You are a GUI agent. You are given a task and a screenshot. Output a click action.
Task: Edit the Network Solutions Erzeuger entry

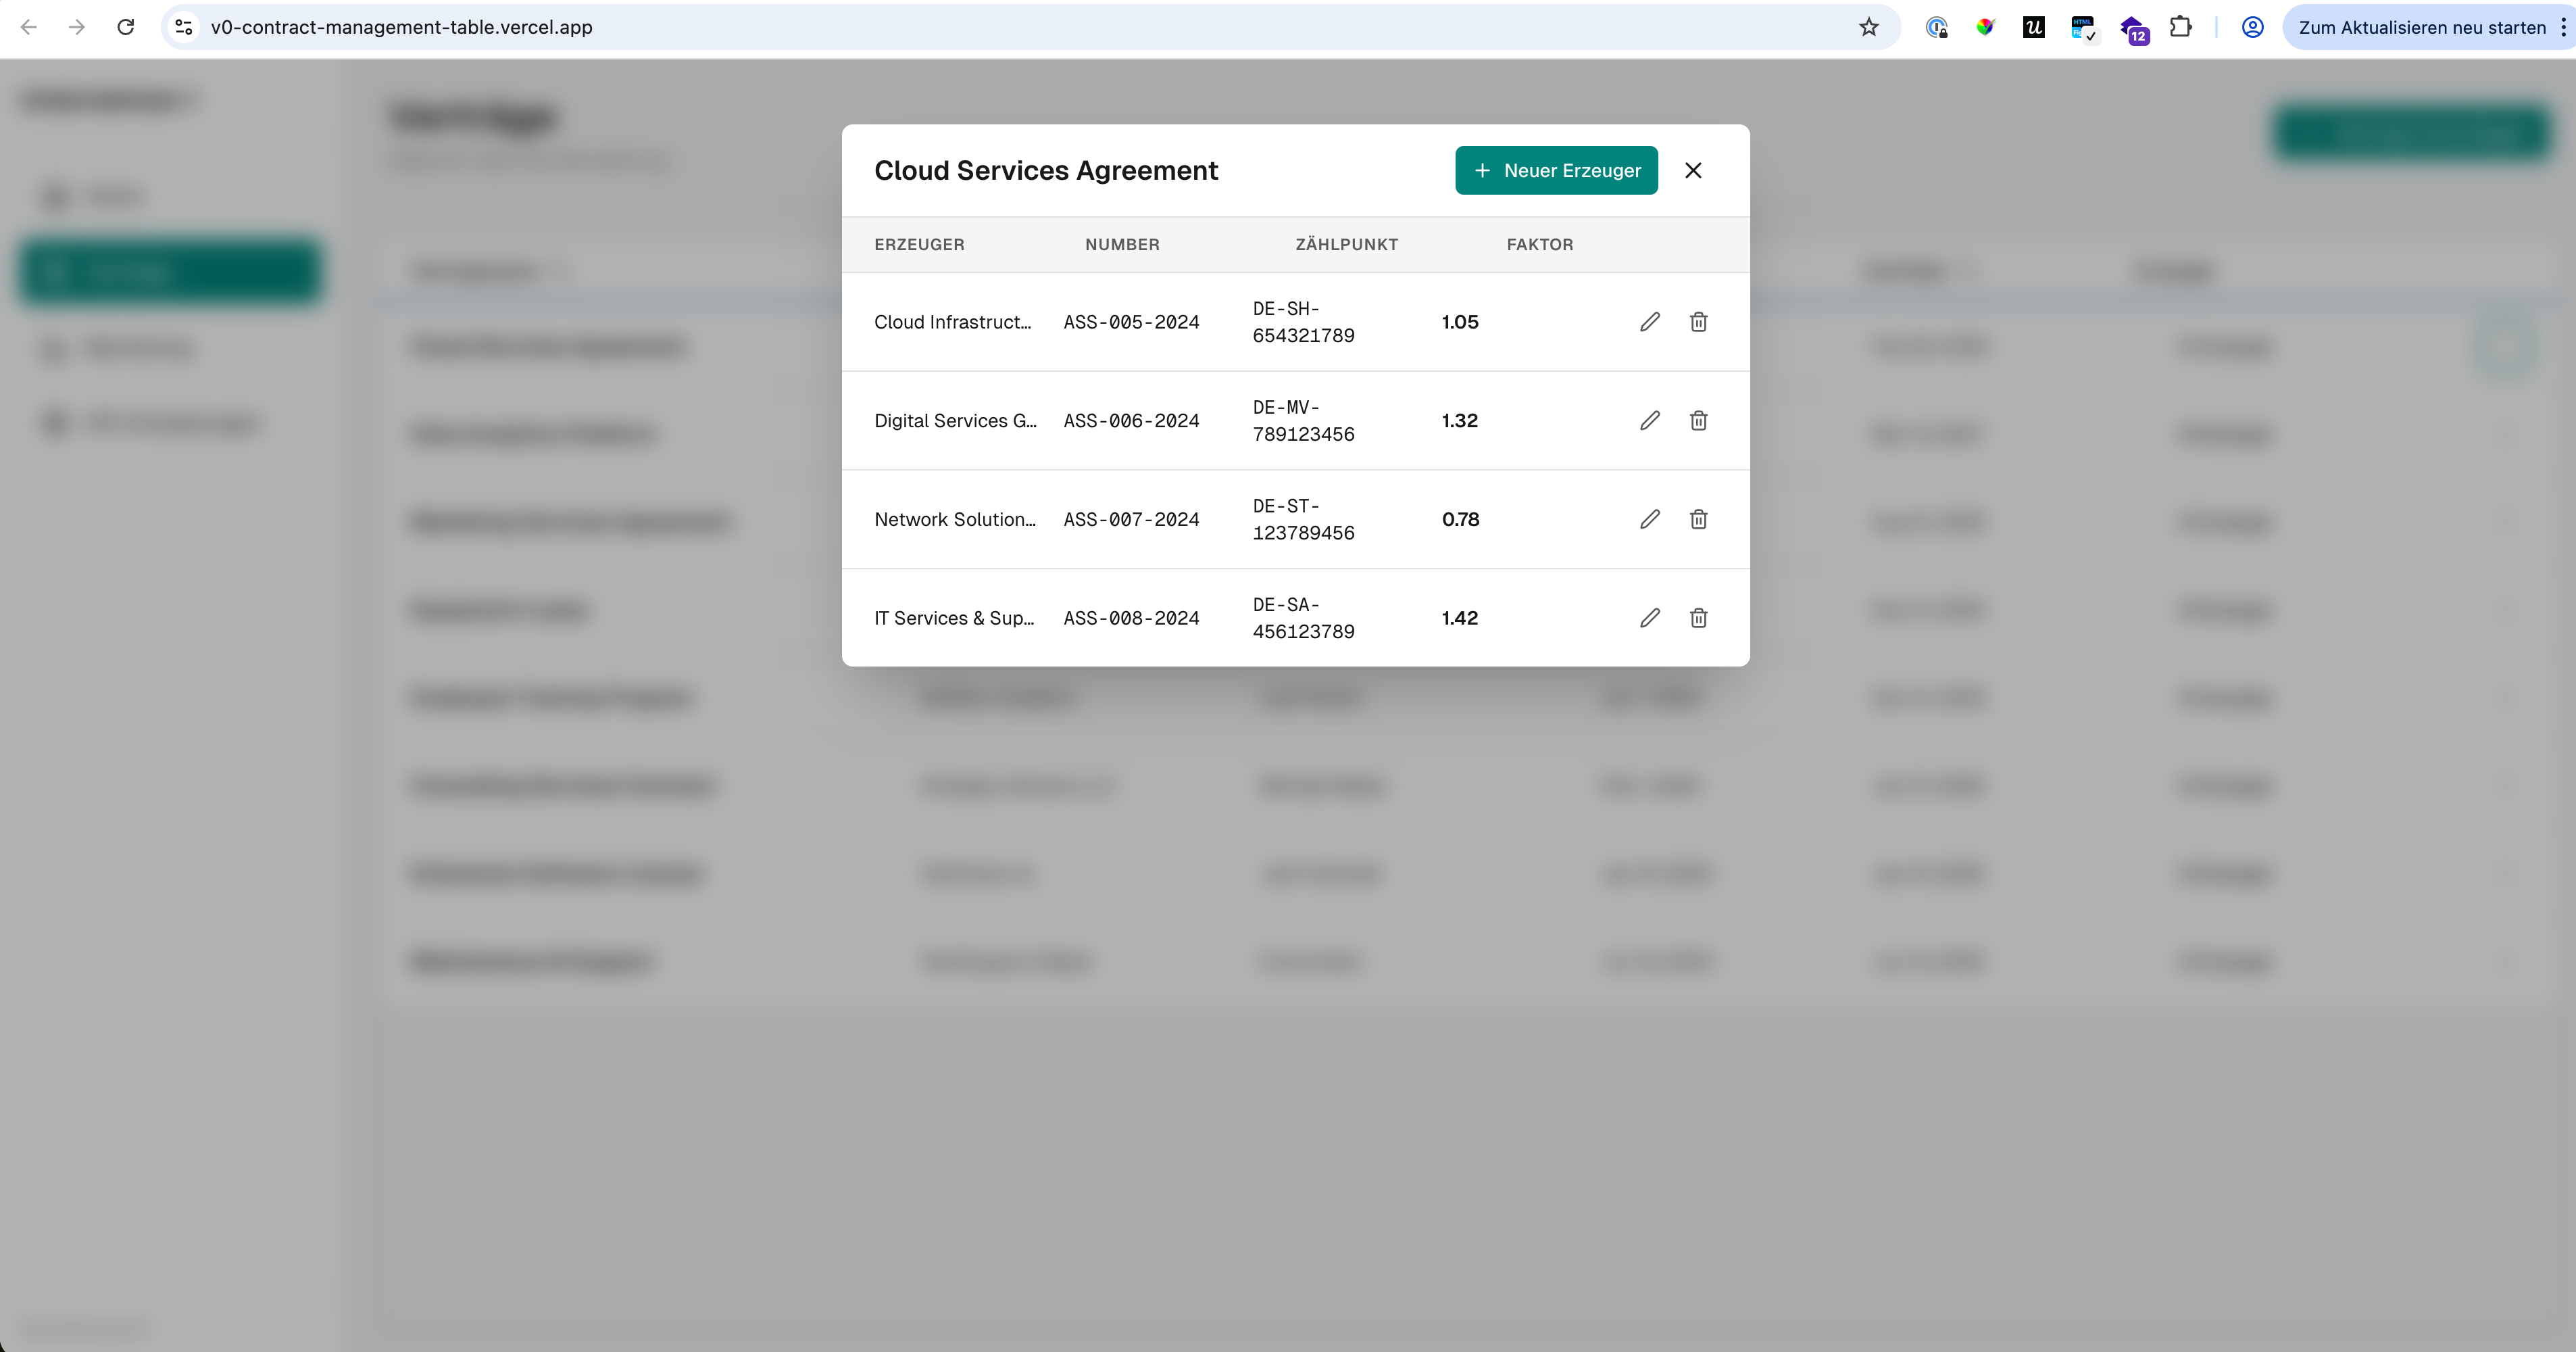tap(1649, 519)
